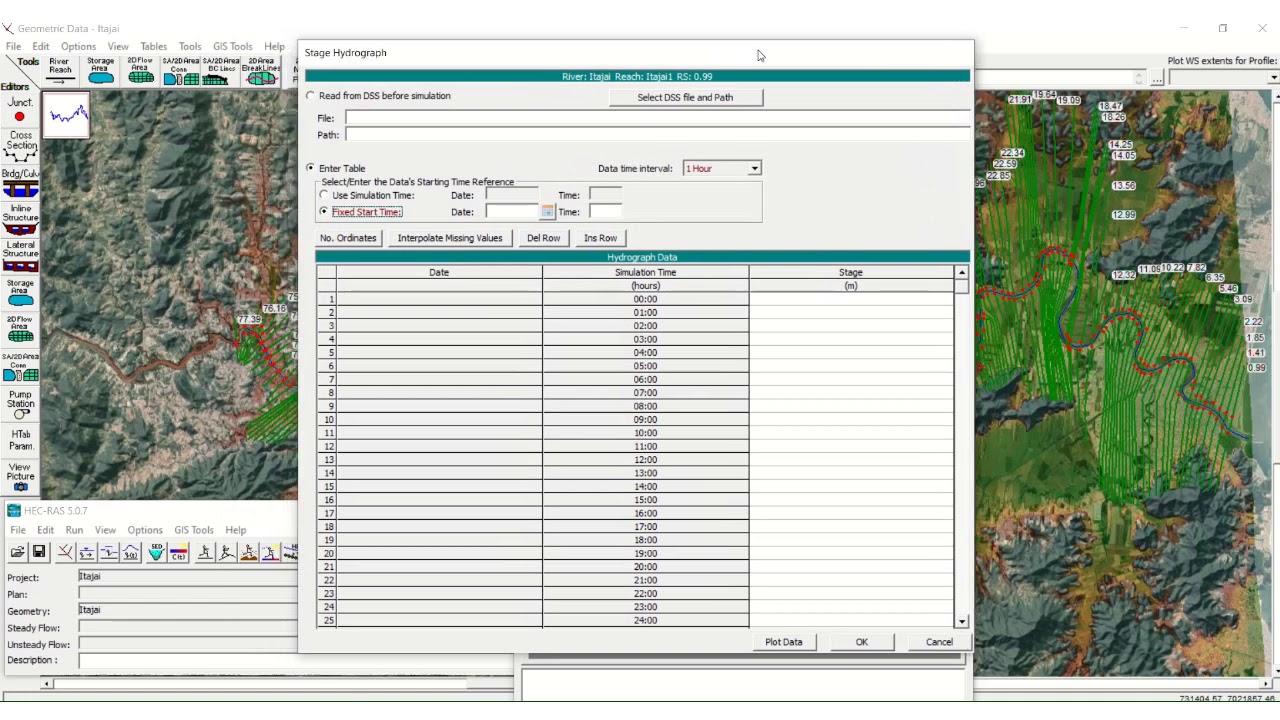Choose Fixed Start Time radio option

324,212
